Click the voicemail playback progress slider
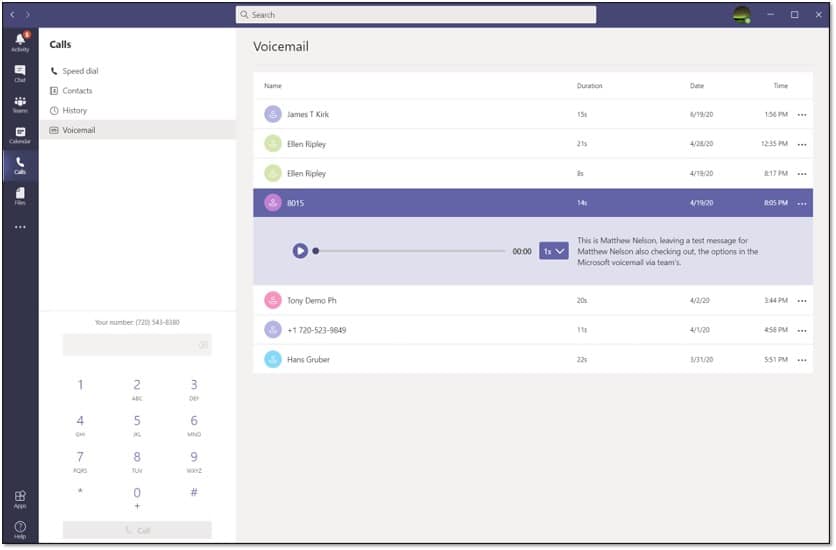This screenshot has height=550, width=836. (x=409, y=250)
